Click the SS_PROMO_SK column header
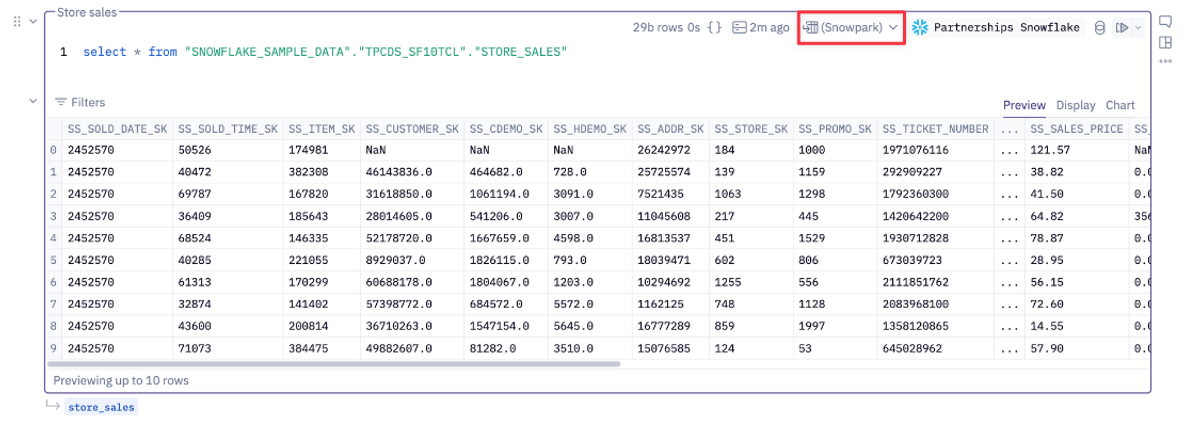 [835, 129]
